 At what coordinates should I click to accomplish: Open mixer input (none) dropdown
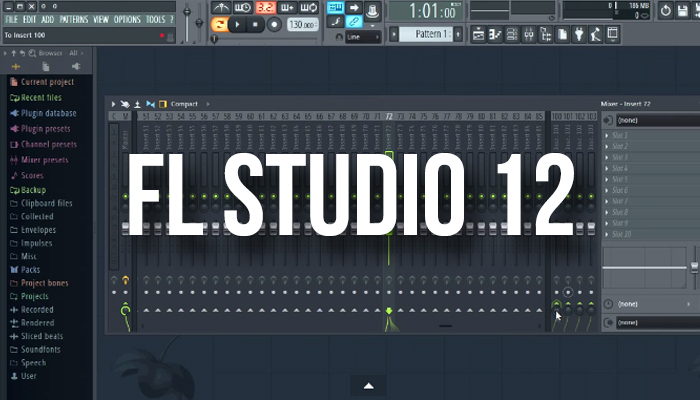(658, 121)
